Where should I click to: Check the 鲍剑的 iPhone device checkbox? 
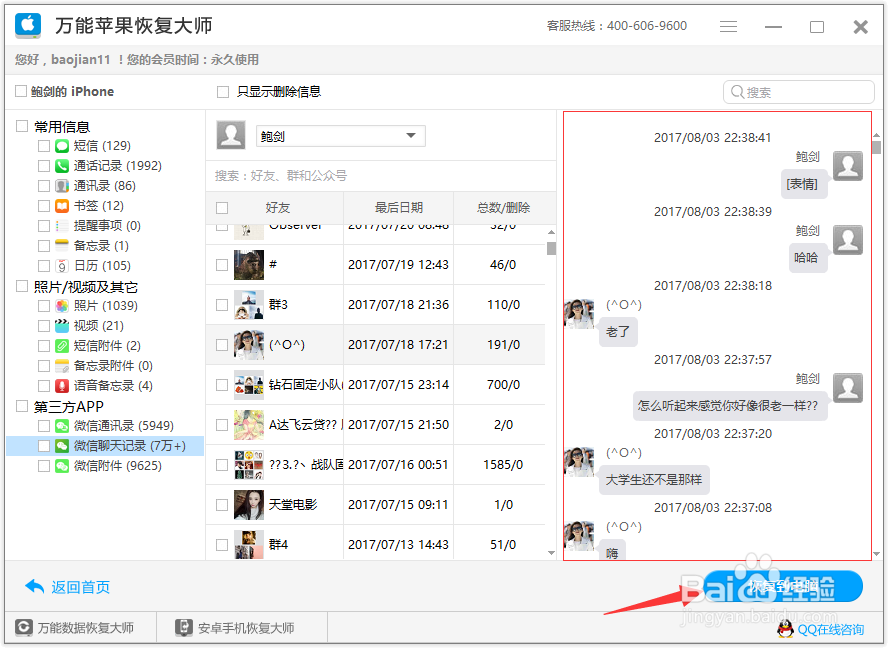click(21, 91)
